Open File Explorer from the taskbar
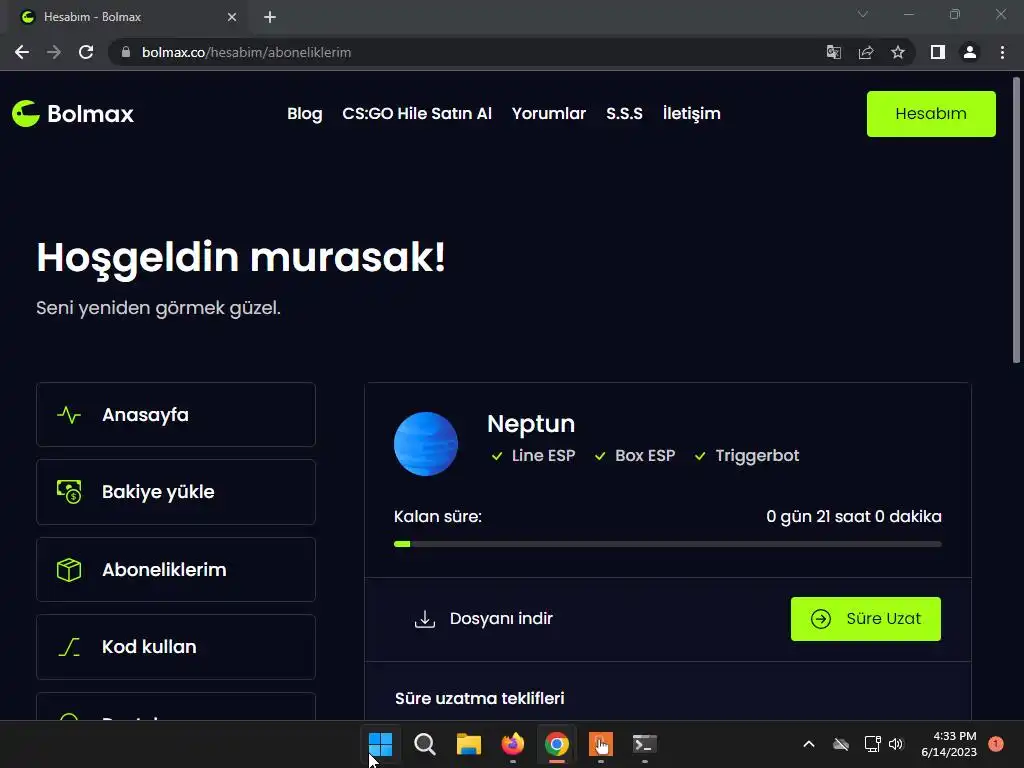1024x768 pixels. (468, 744)
